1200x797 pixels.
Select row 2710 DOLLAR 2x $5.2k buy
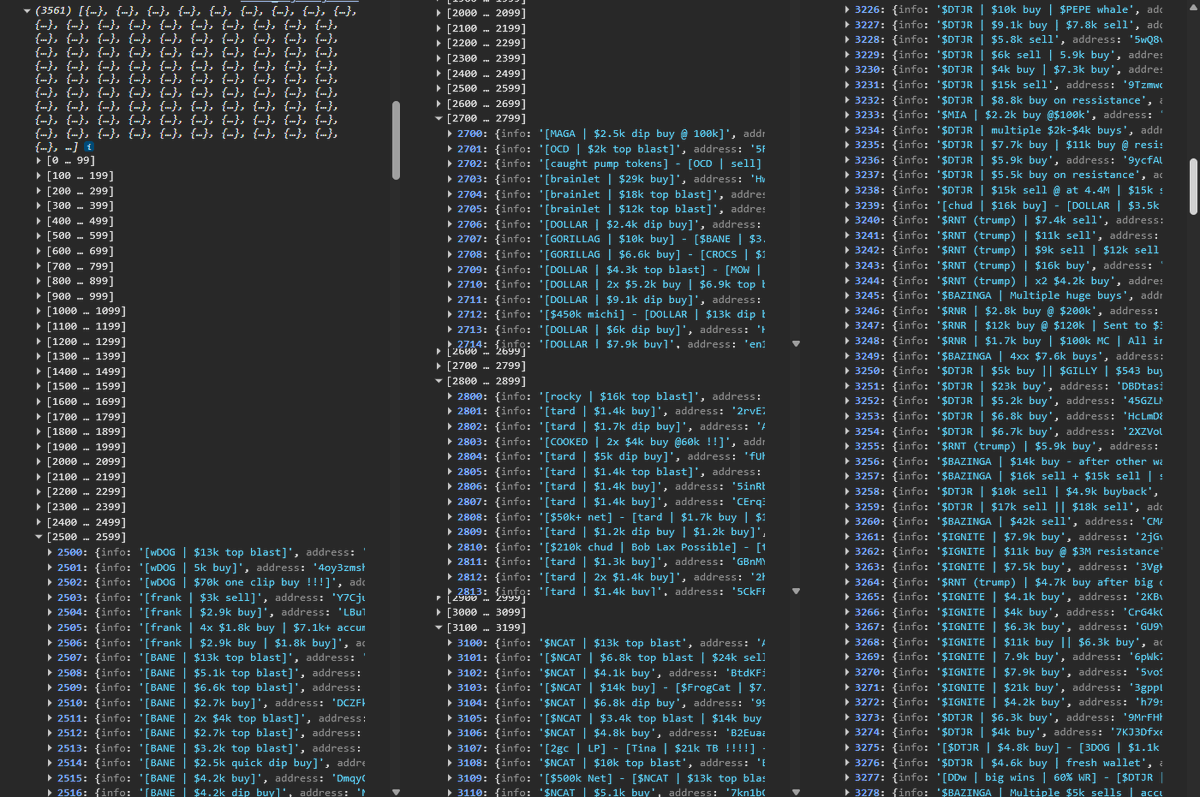click(606, 284)
